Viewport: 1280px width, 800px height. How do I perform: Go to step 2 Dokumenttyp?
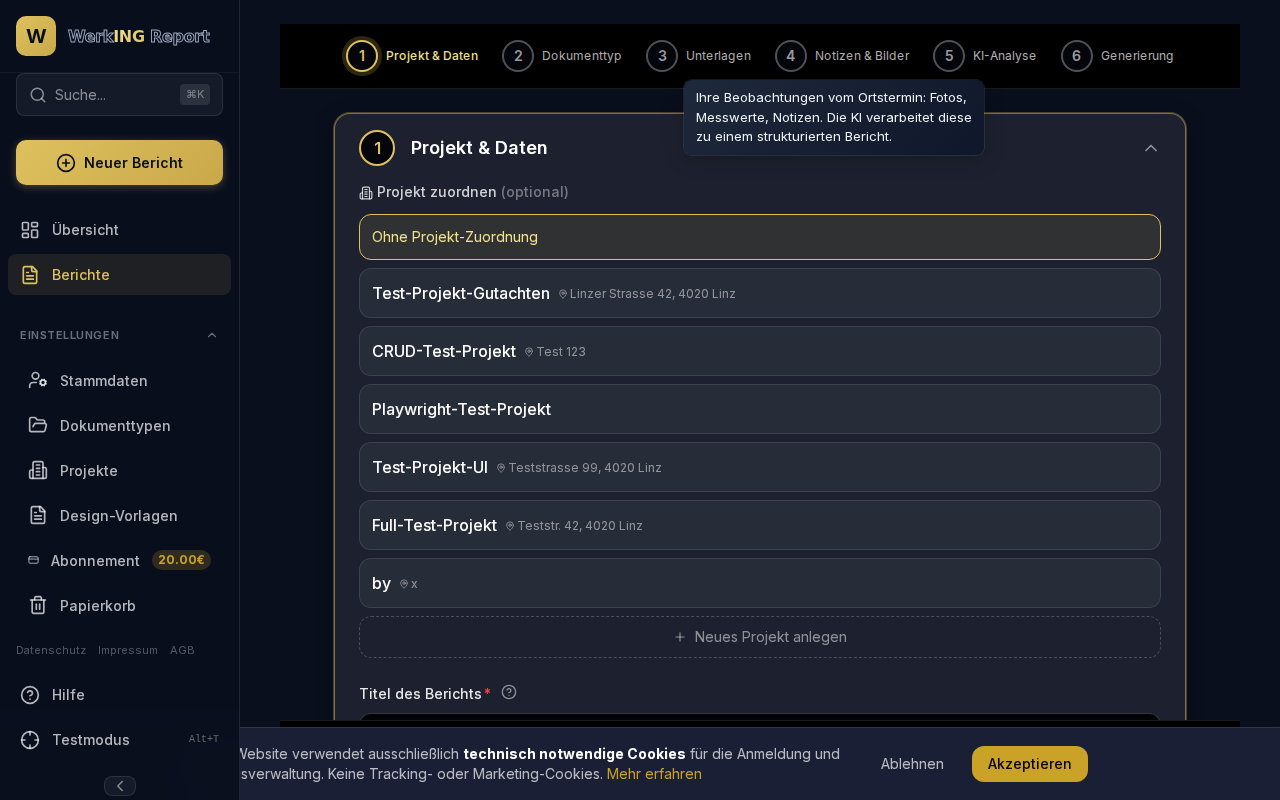click(562, 56)
